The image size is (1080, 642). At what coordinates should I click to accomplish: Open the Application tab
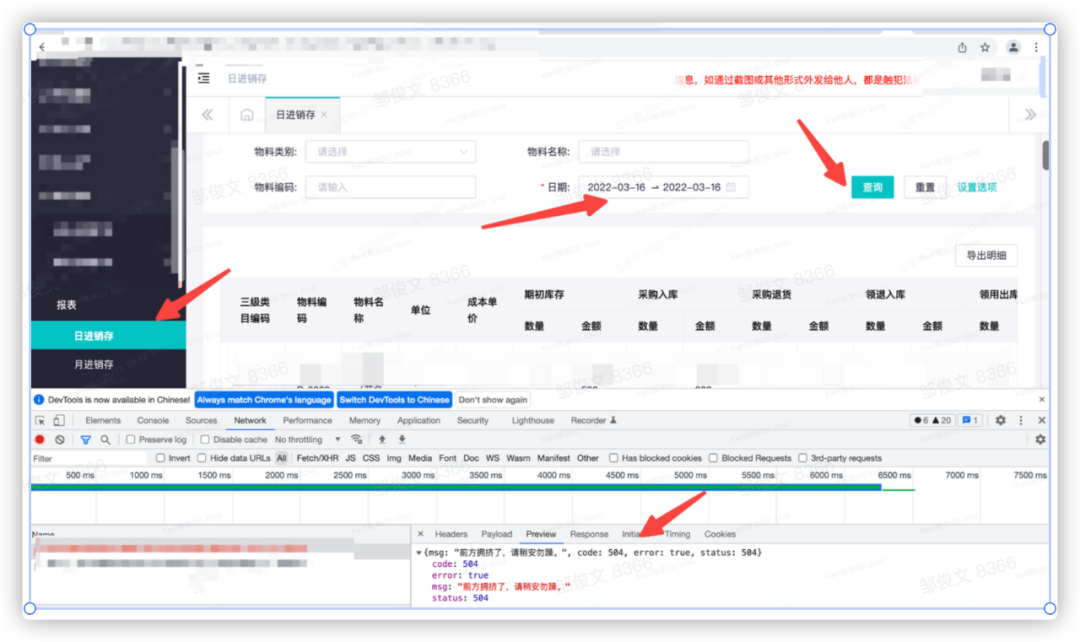[419, 420]
